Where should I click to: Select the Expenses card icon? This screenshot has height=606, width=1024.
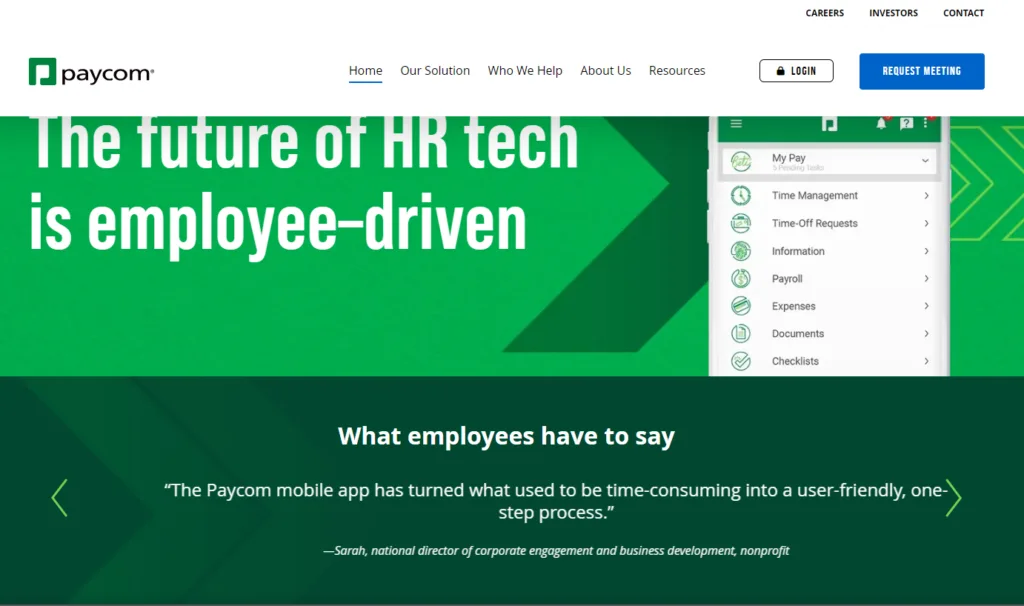pyautogui.click(x=740, y=306)
